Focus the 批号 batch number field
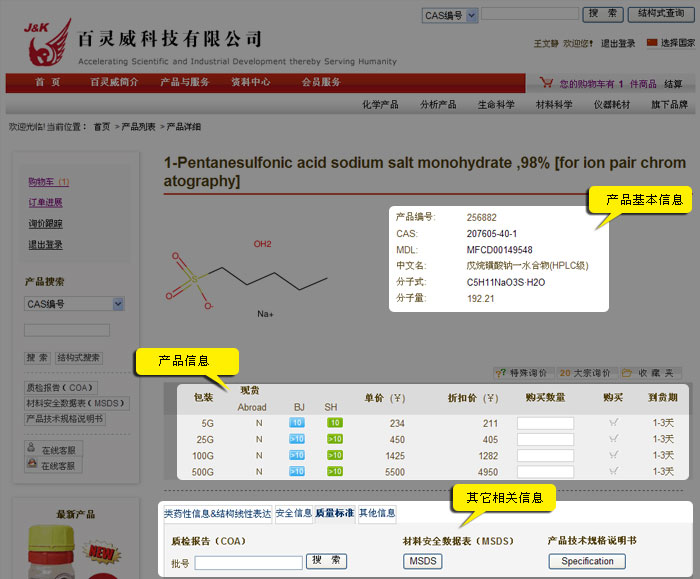Image resolution: width=700 pixels, height=579 pixels. pos(249,562)
